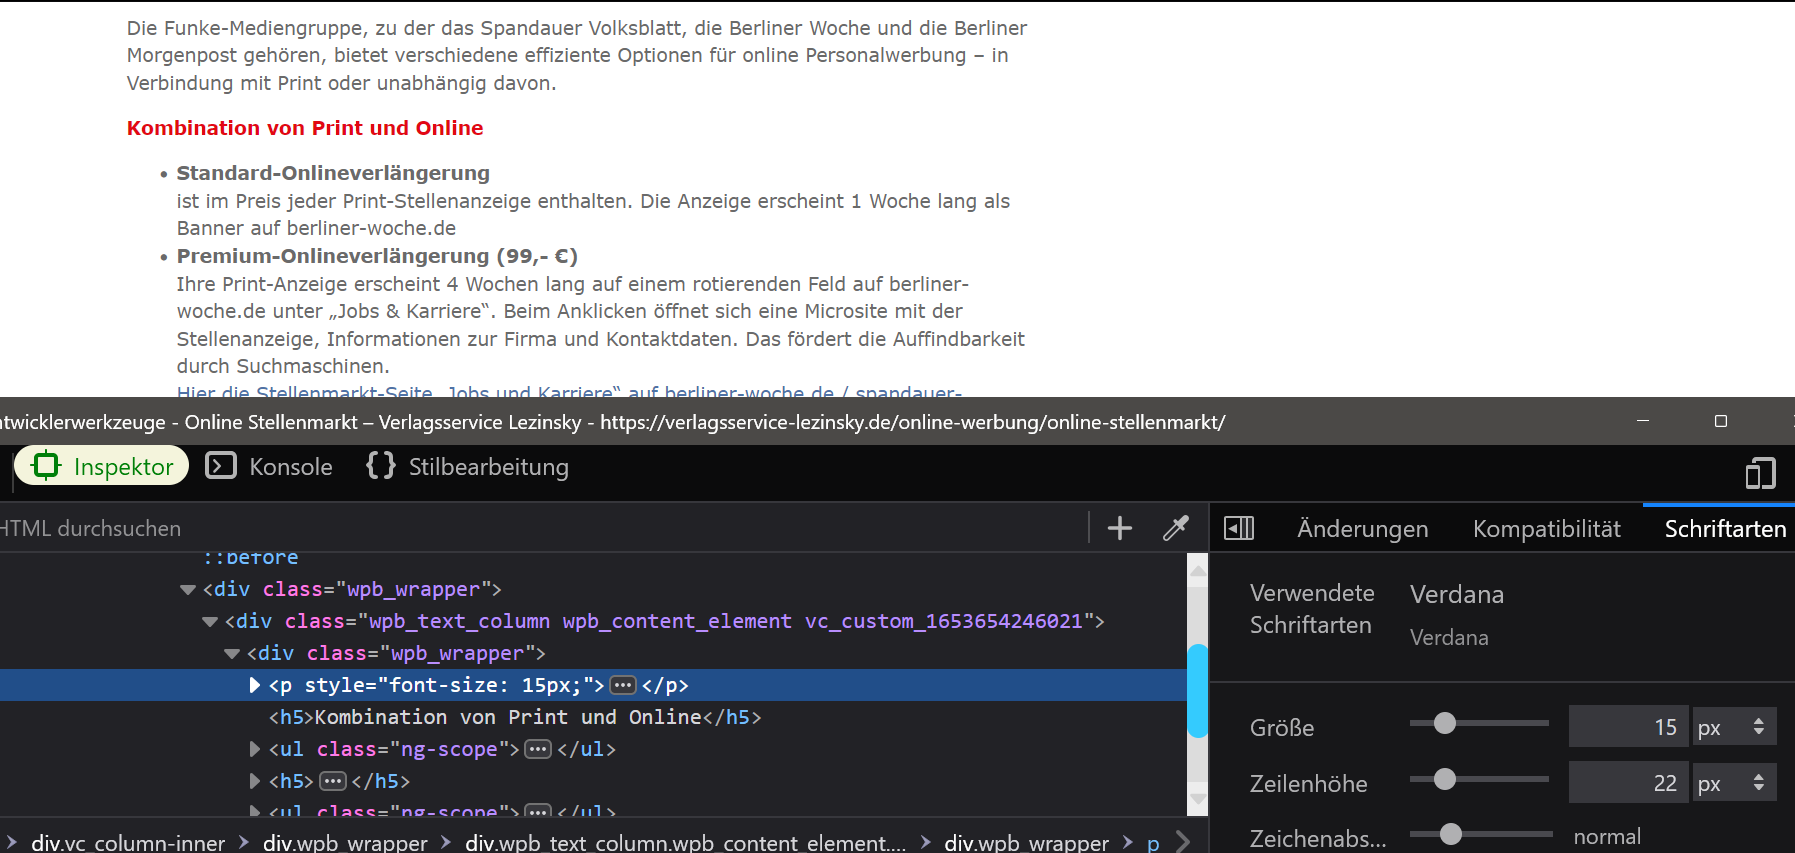This screenshot has height=853, width=1795.
Task: Select the Inspektor tool tab
Action: (102, 467)
